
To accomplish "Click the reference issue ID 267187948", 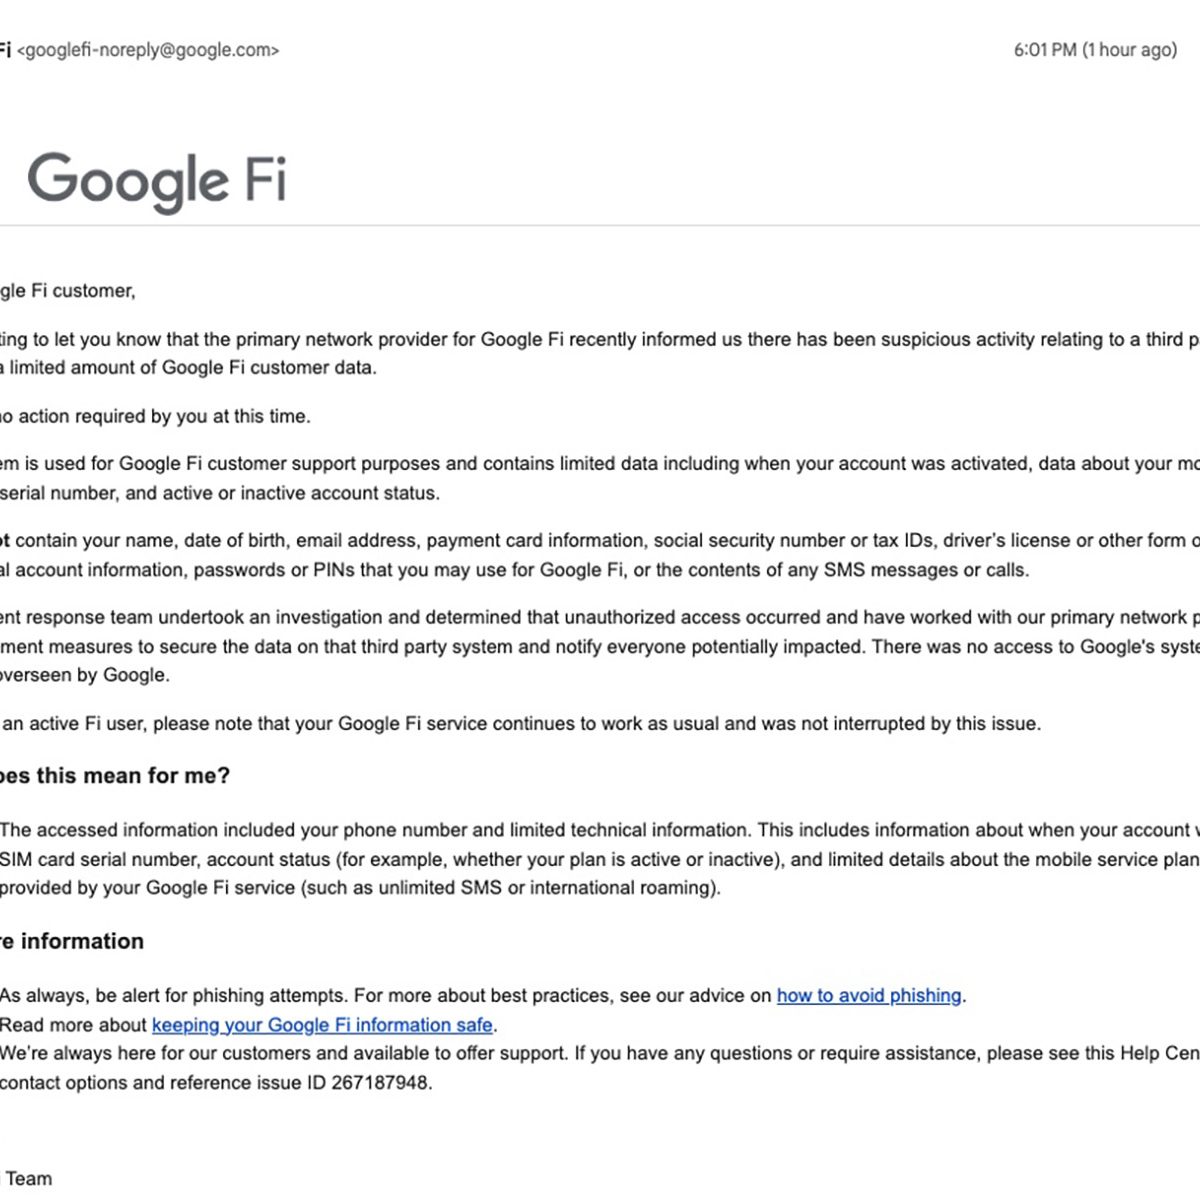I will (380, 1083).
